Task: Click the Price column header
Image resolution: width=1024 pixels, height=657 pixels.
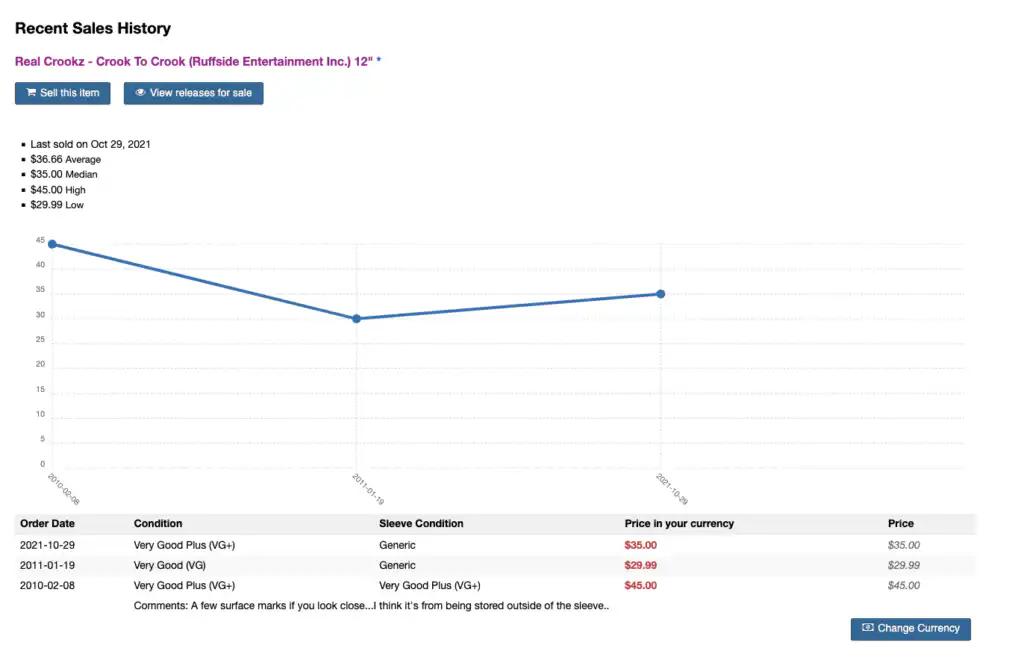Action: 899,523
